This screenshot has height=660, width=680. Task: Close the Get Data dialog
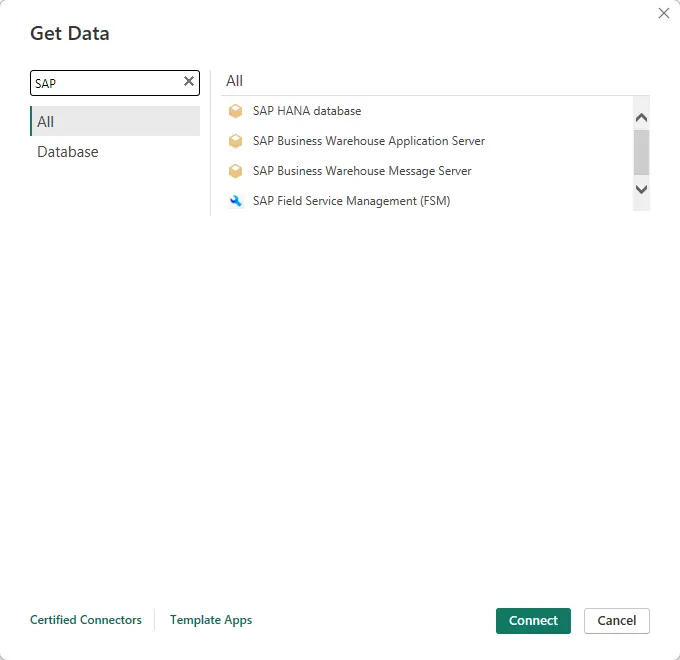coord(664,13)
